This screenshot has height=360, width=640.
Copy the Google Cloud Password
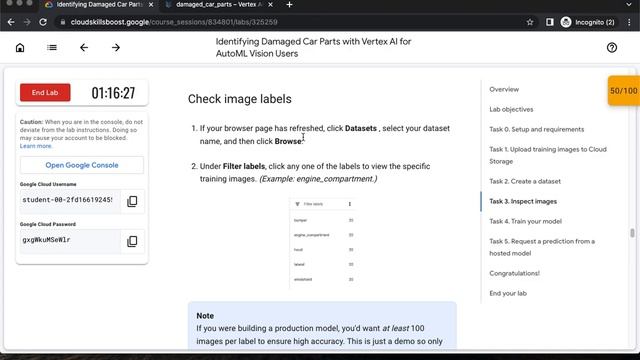pyautogui.click(x=132, y=241)
